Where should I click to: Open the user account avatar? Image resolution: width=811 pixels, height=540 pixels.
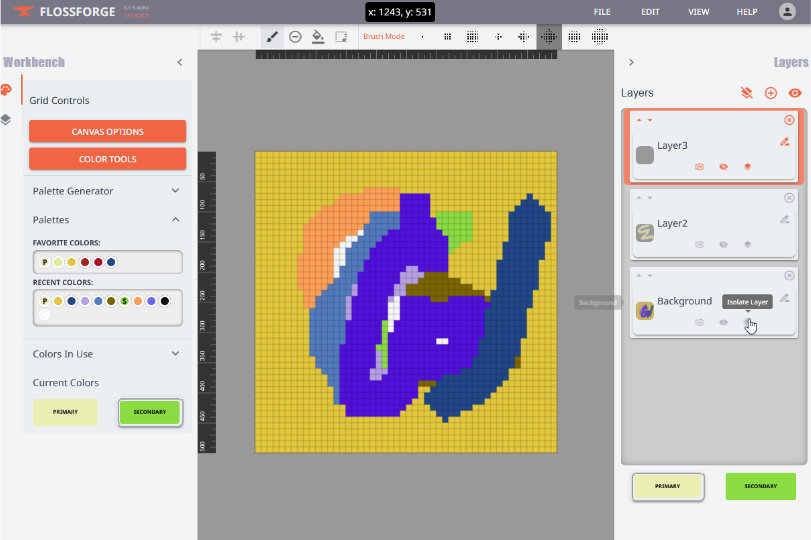pyautogui.click(x=787, y=12)
